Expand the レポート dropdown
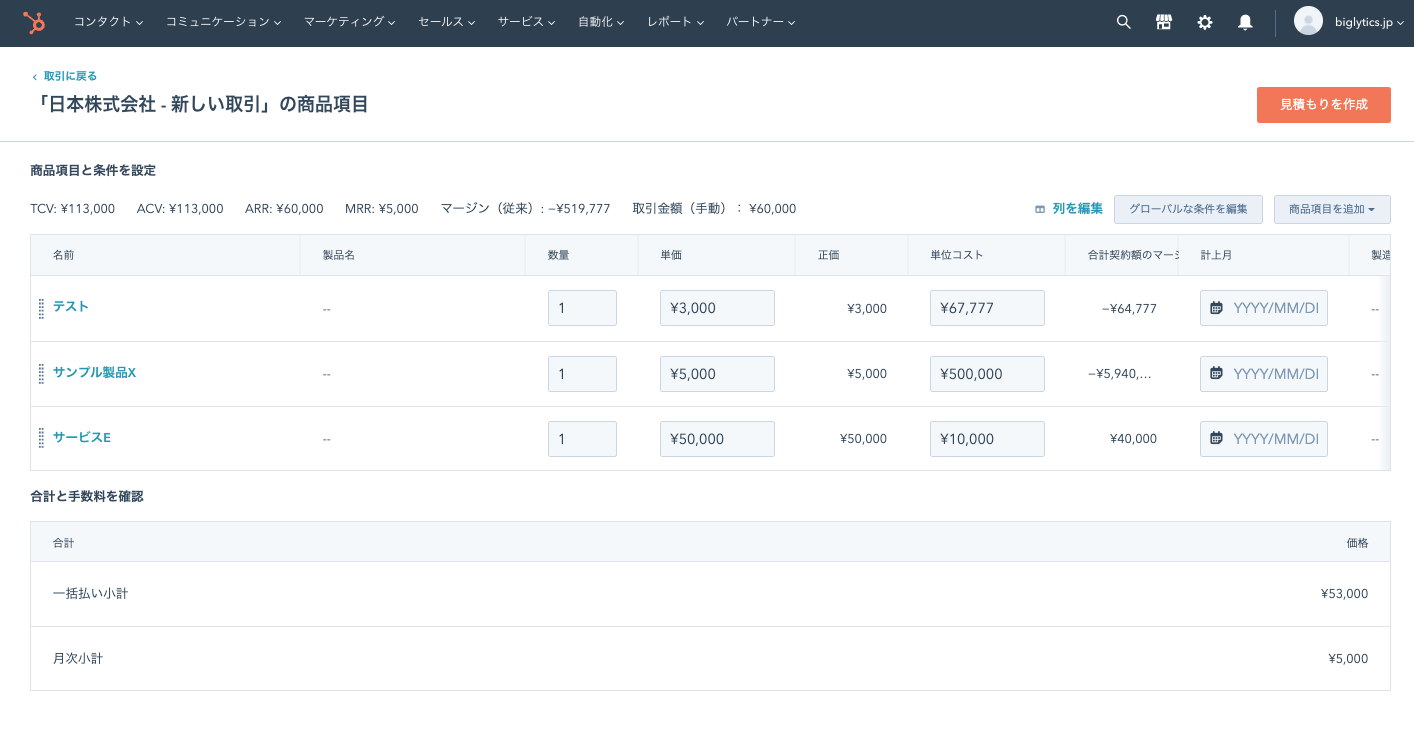 [x=675, y=22]
